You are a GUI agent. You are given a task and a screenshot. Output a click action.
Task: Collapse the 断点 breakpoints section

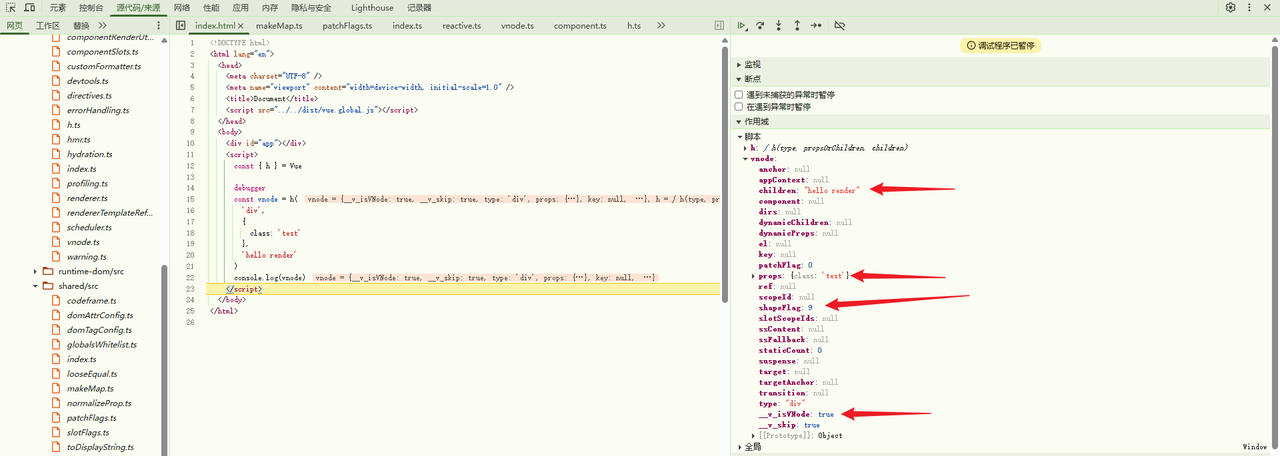(x=739, y=79)
